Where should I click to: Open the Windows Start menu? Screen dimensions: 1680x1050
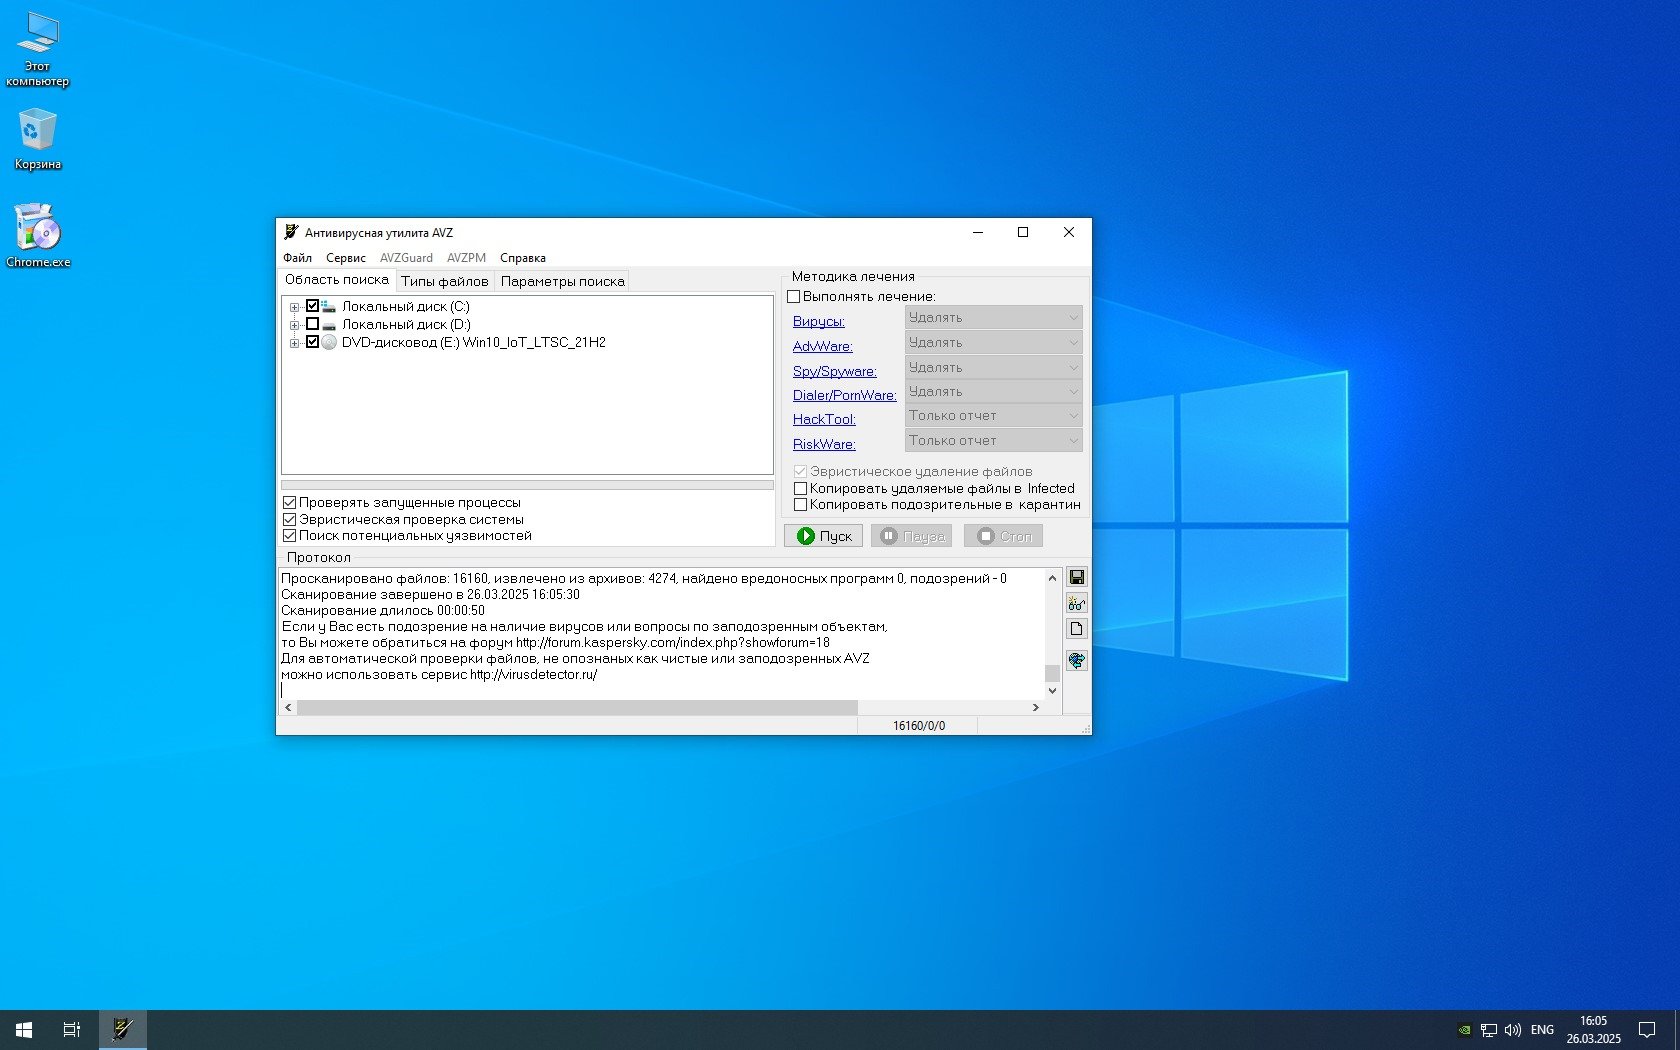[24, 1029]
